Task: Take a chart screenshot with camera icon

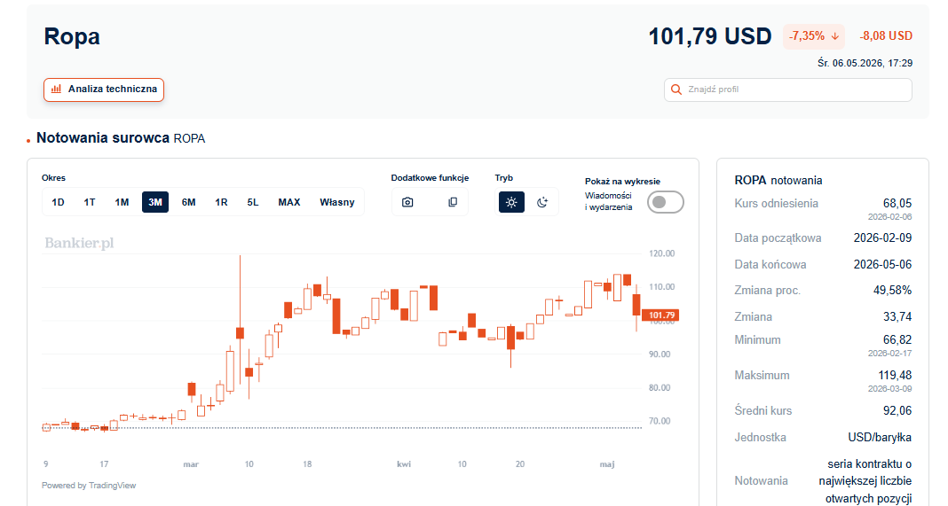Action: pos(407,202)
